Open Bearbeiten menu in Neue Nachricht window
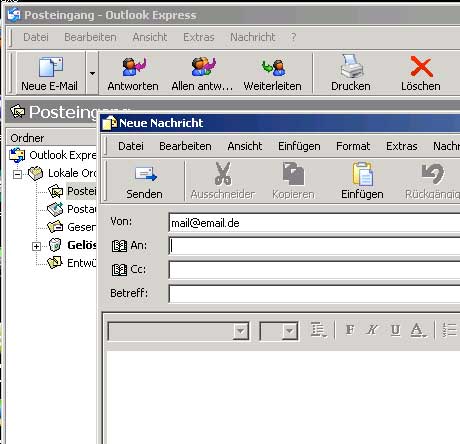460x444 pixels. (x=185, y=146)
